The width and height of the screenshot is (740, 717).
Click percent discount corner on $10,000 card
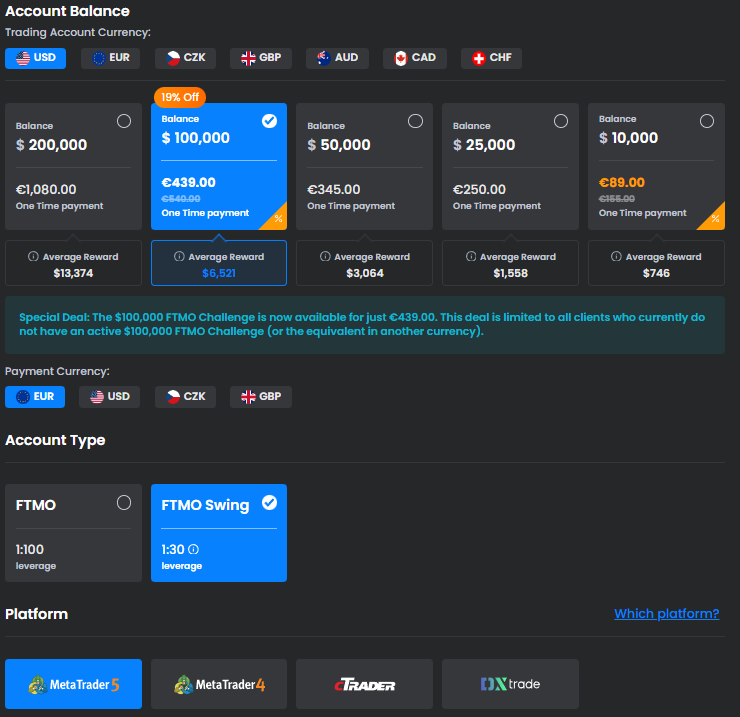click(715, 219)
